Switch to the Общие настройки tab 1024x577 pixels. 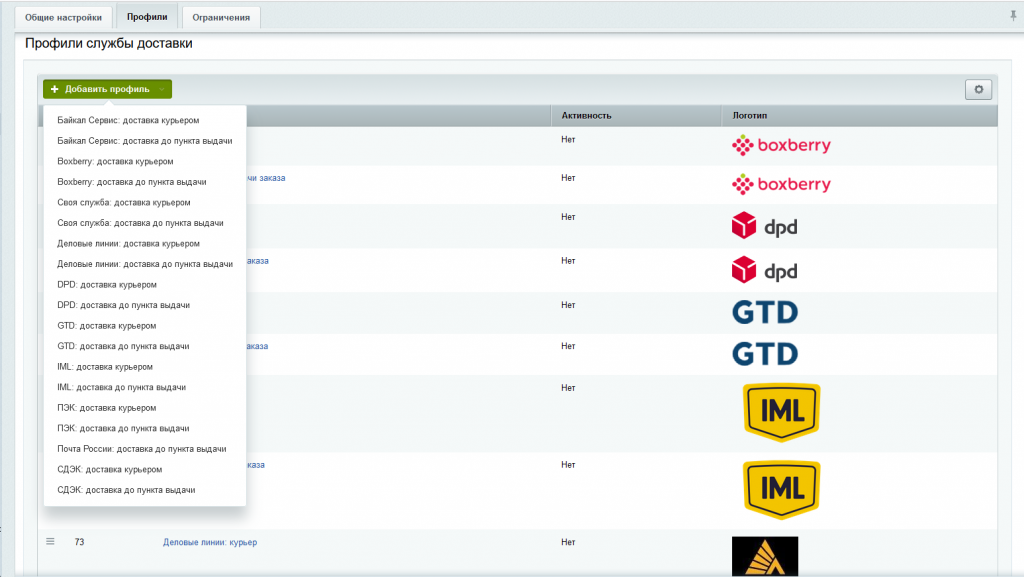63,17
